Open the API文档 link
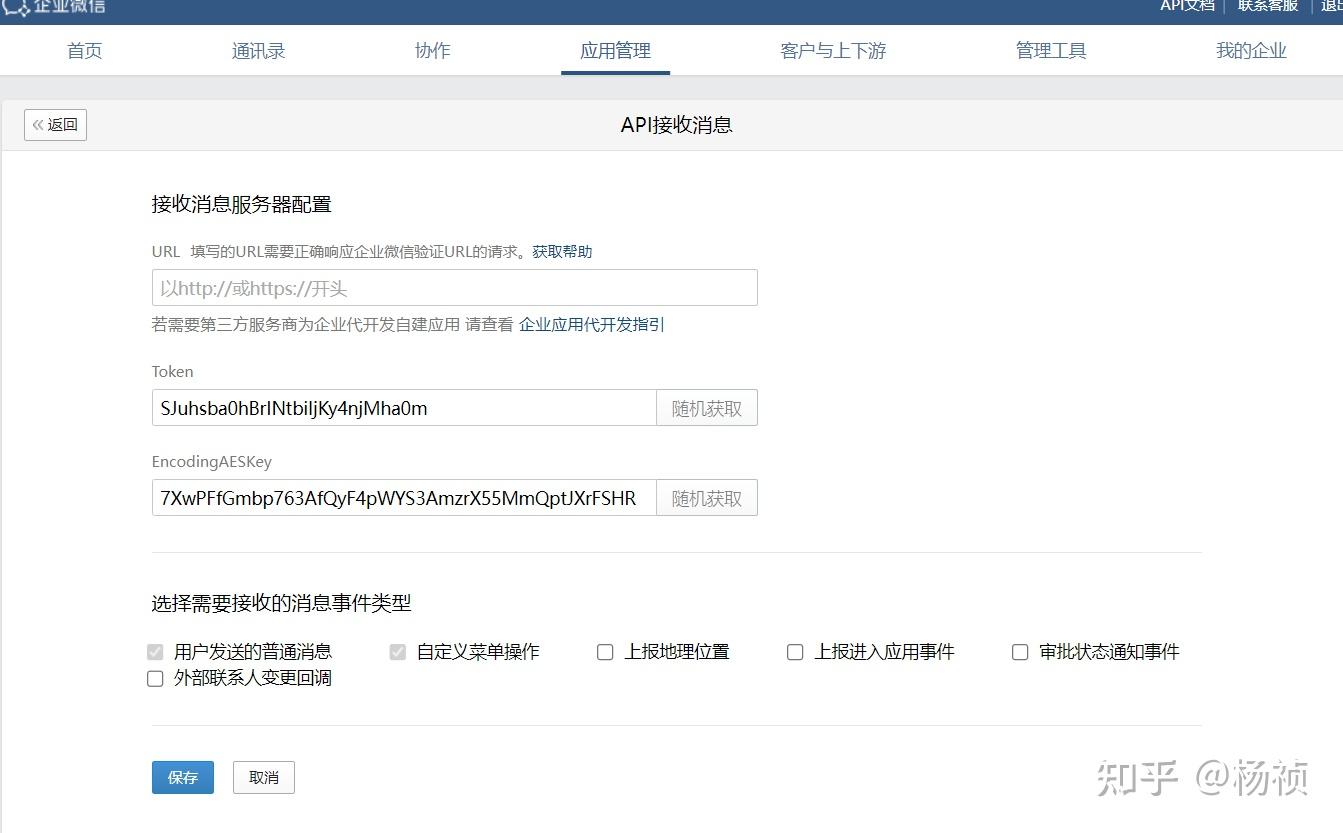Viewport: 1343px width, 833px height. (x=1186, y=6)
